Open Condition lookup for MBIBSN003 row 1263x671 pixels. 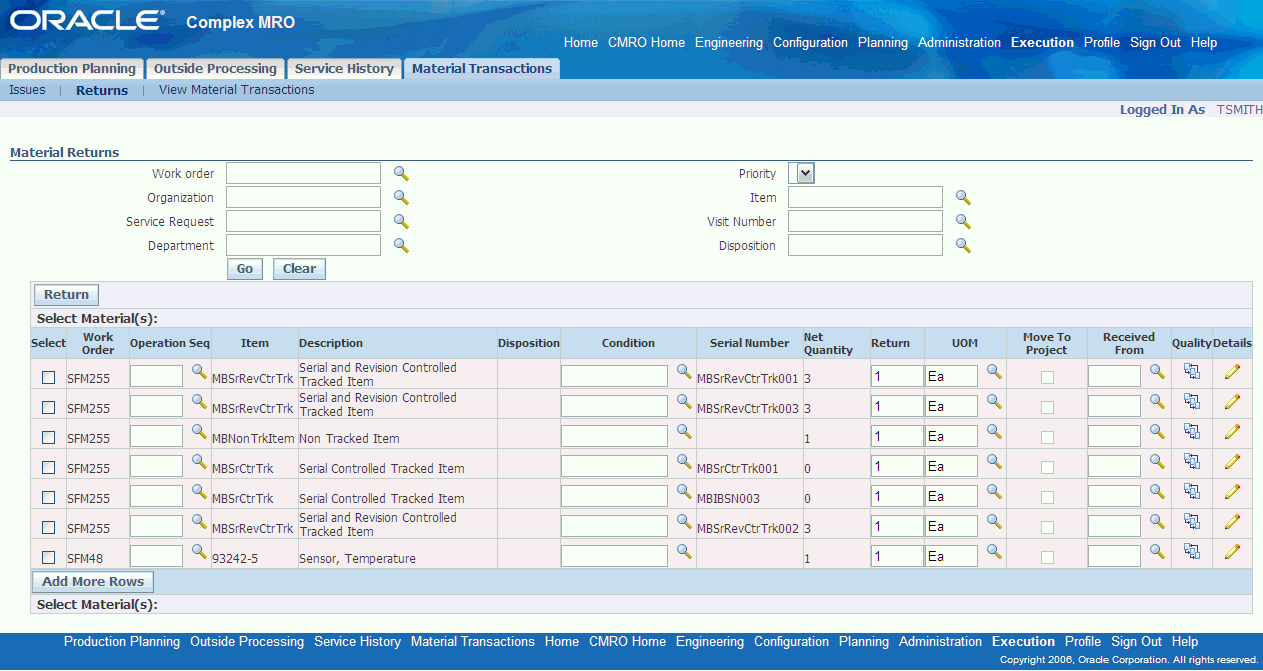click(684, 491)
